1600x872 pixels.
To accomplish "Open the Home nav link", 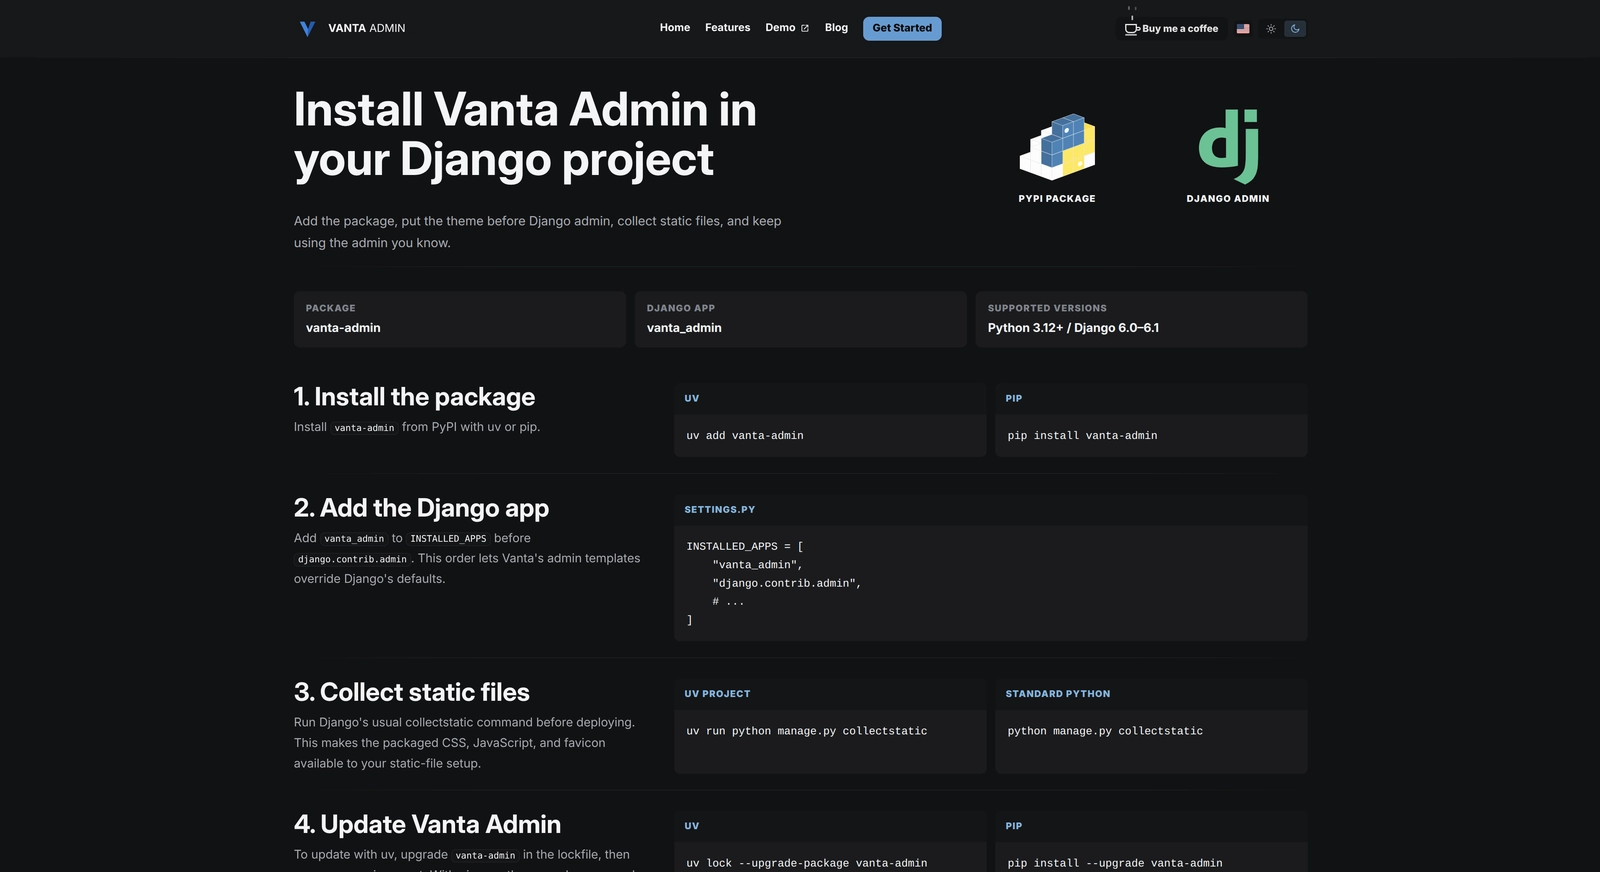I will 675,28.
